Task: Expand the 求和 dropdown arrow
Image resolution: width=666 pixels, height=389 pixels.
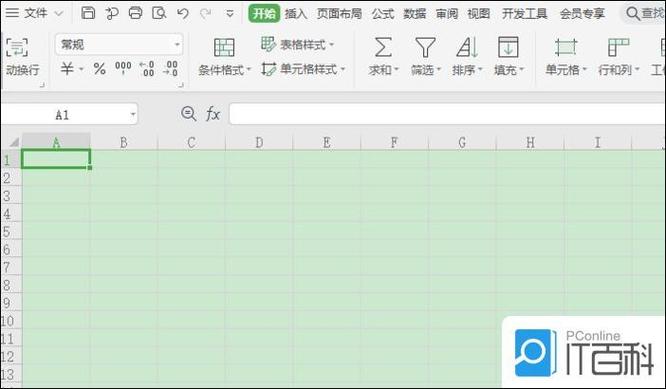Action: tap(396, 69)
